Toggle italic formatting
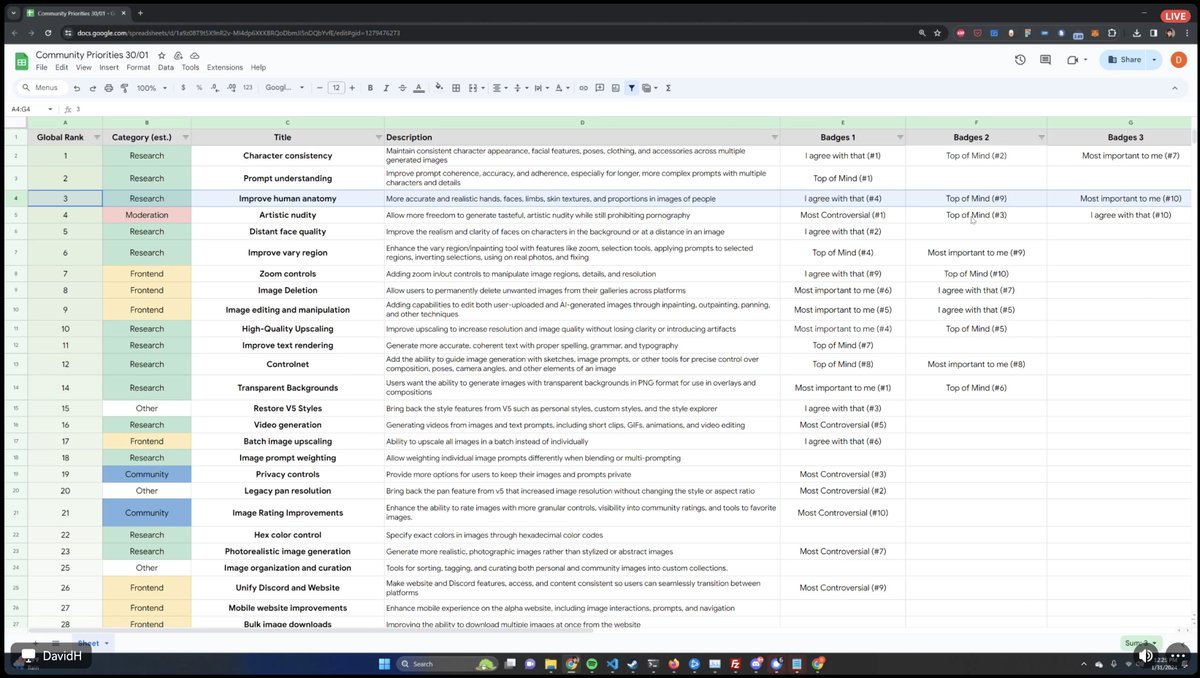This screenshot has width=1200, height=678. point(385,87)
